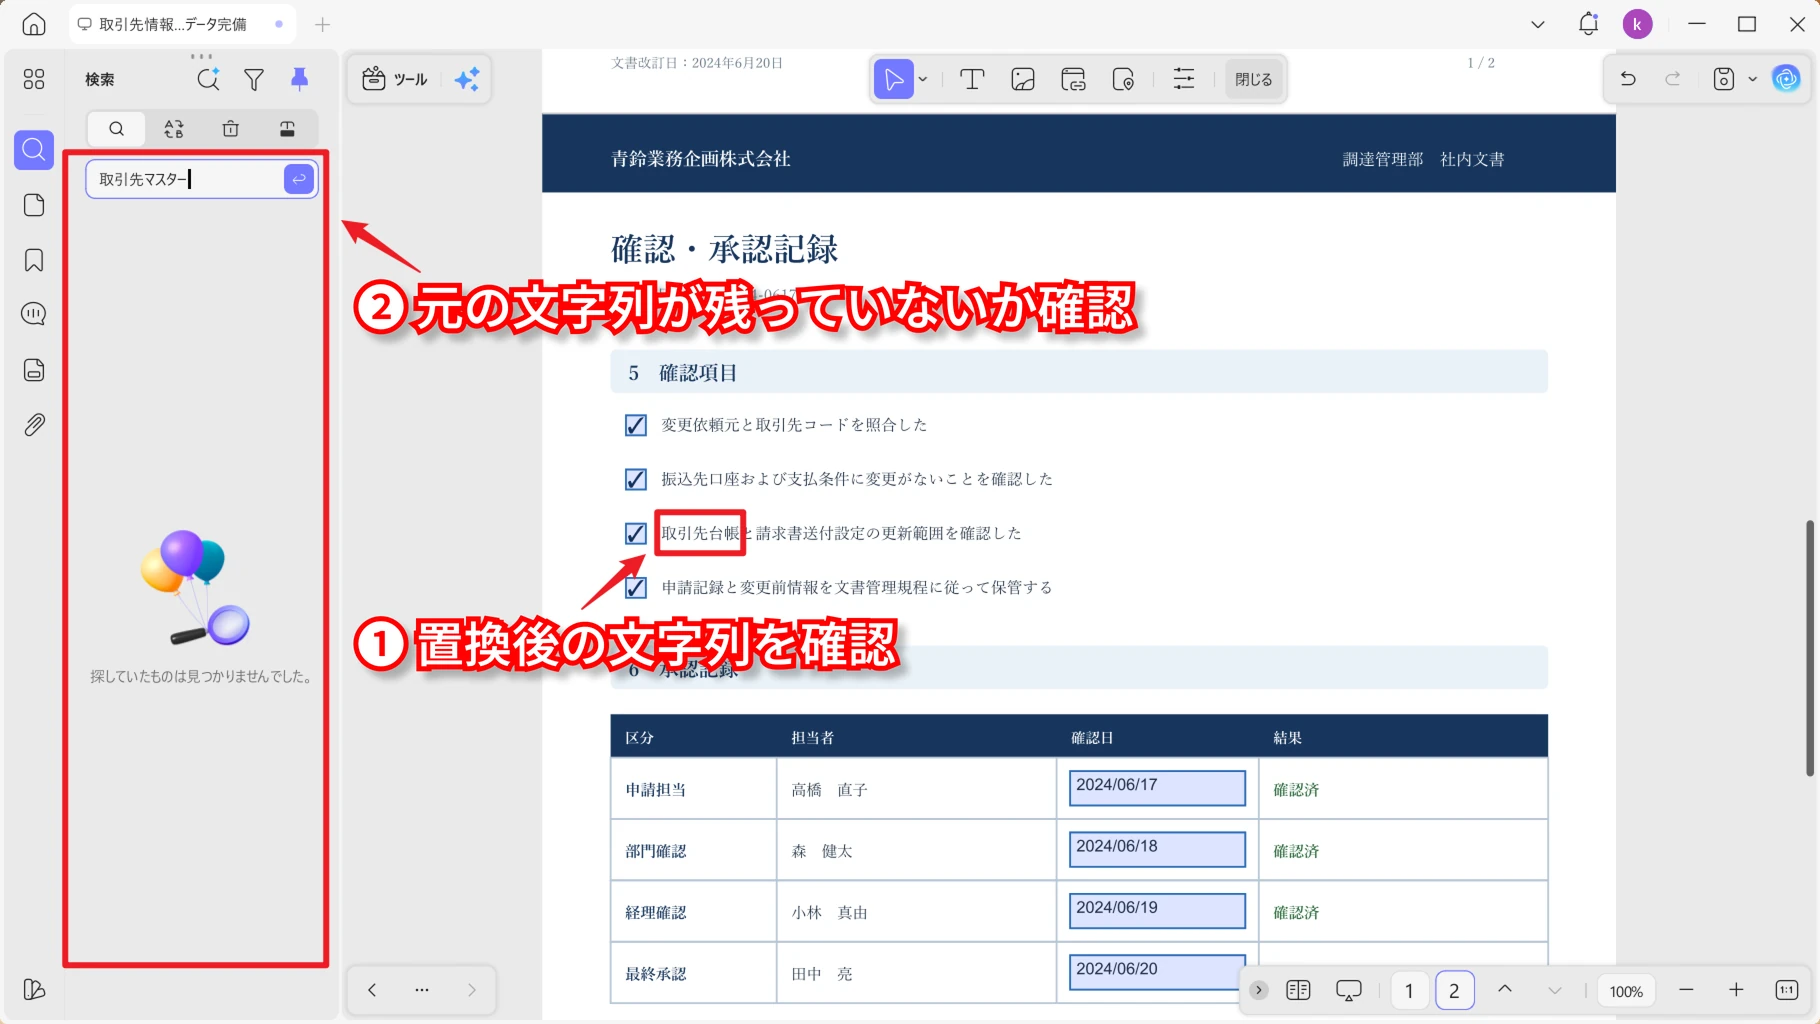Expand the selection tool dropdown arrow
Viewport: 1820px width, 1024px height.
[x=923, y=79]
